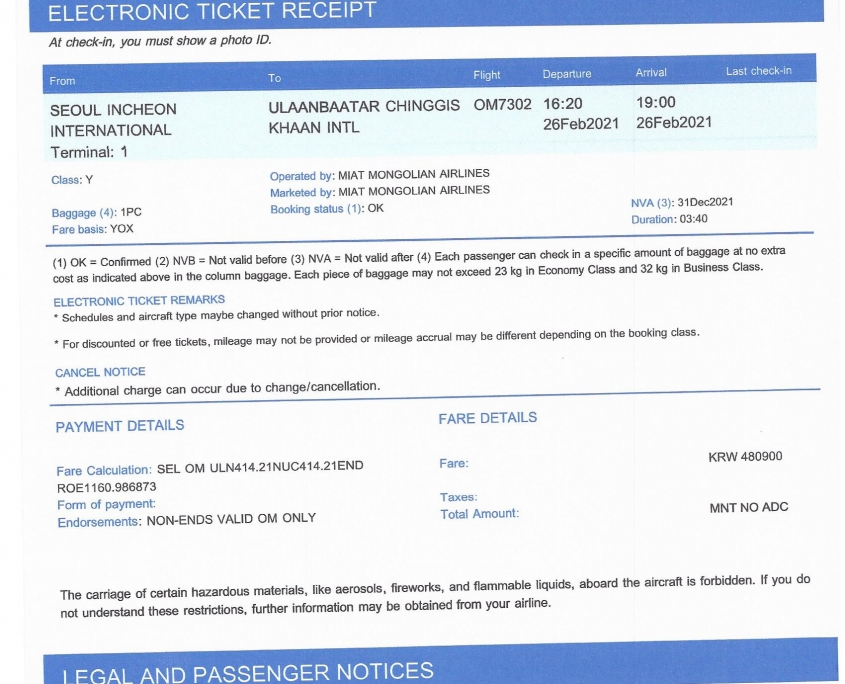Click the Fare basis: YOX field
Image resolution: width=845 pixels, height=684 pixels.
click(x=93, y=229)
